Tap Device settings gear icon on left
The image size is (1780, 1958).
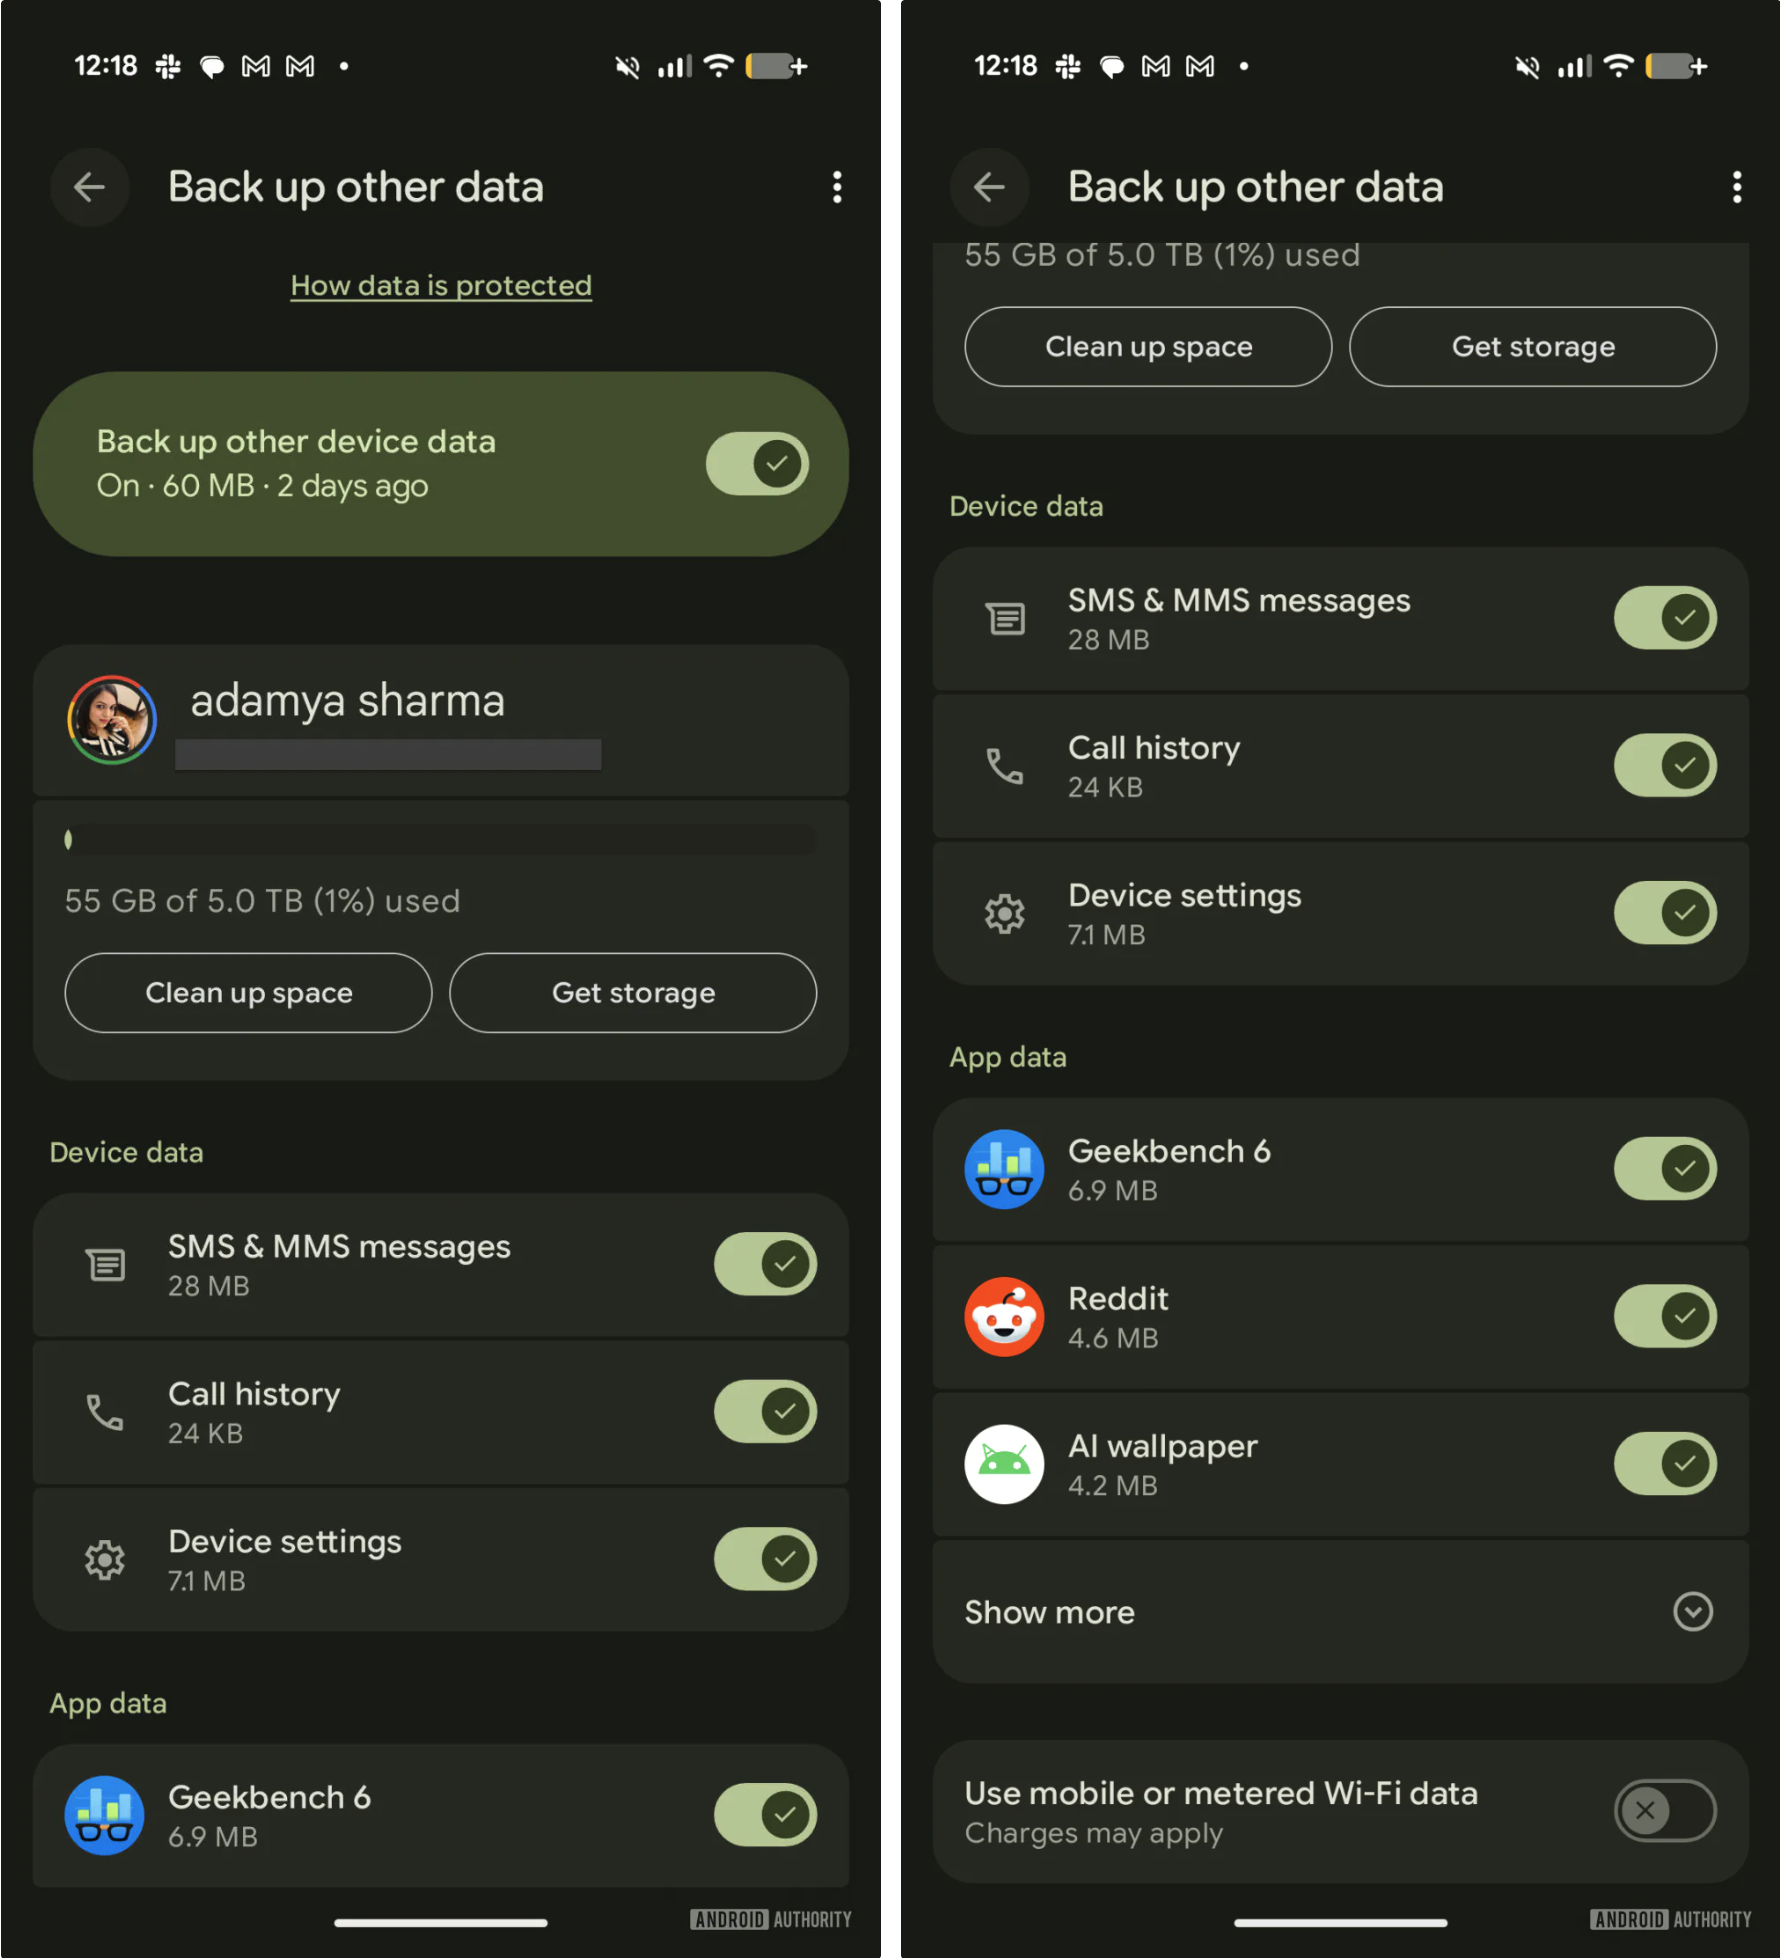[104, 1559]
